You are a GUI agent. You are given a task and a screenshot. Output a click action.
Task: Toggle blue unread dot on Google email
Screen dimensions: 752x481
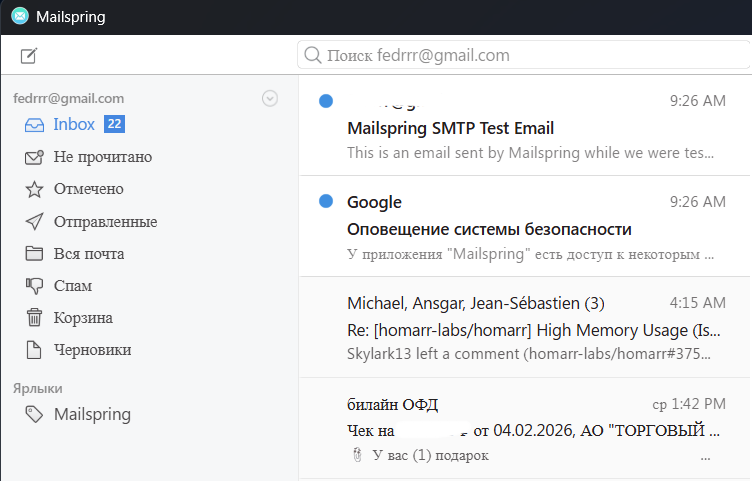pyautogui.click(x=325, y=202)
